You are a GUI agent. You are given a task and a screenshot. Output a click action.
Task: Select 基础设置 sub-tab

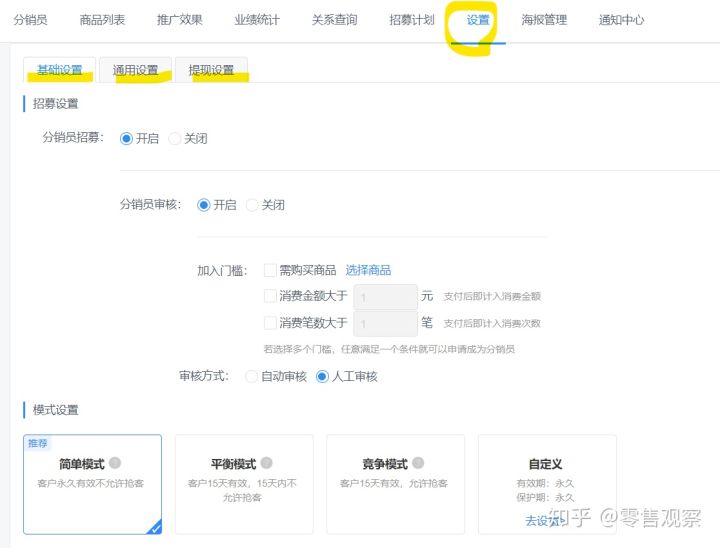tap(59, 70)
